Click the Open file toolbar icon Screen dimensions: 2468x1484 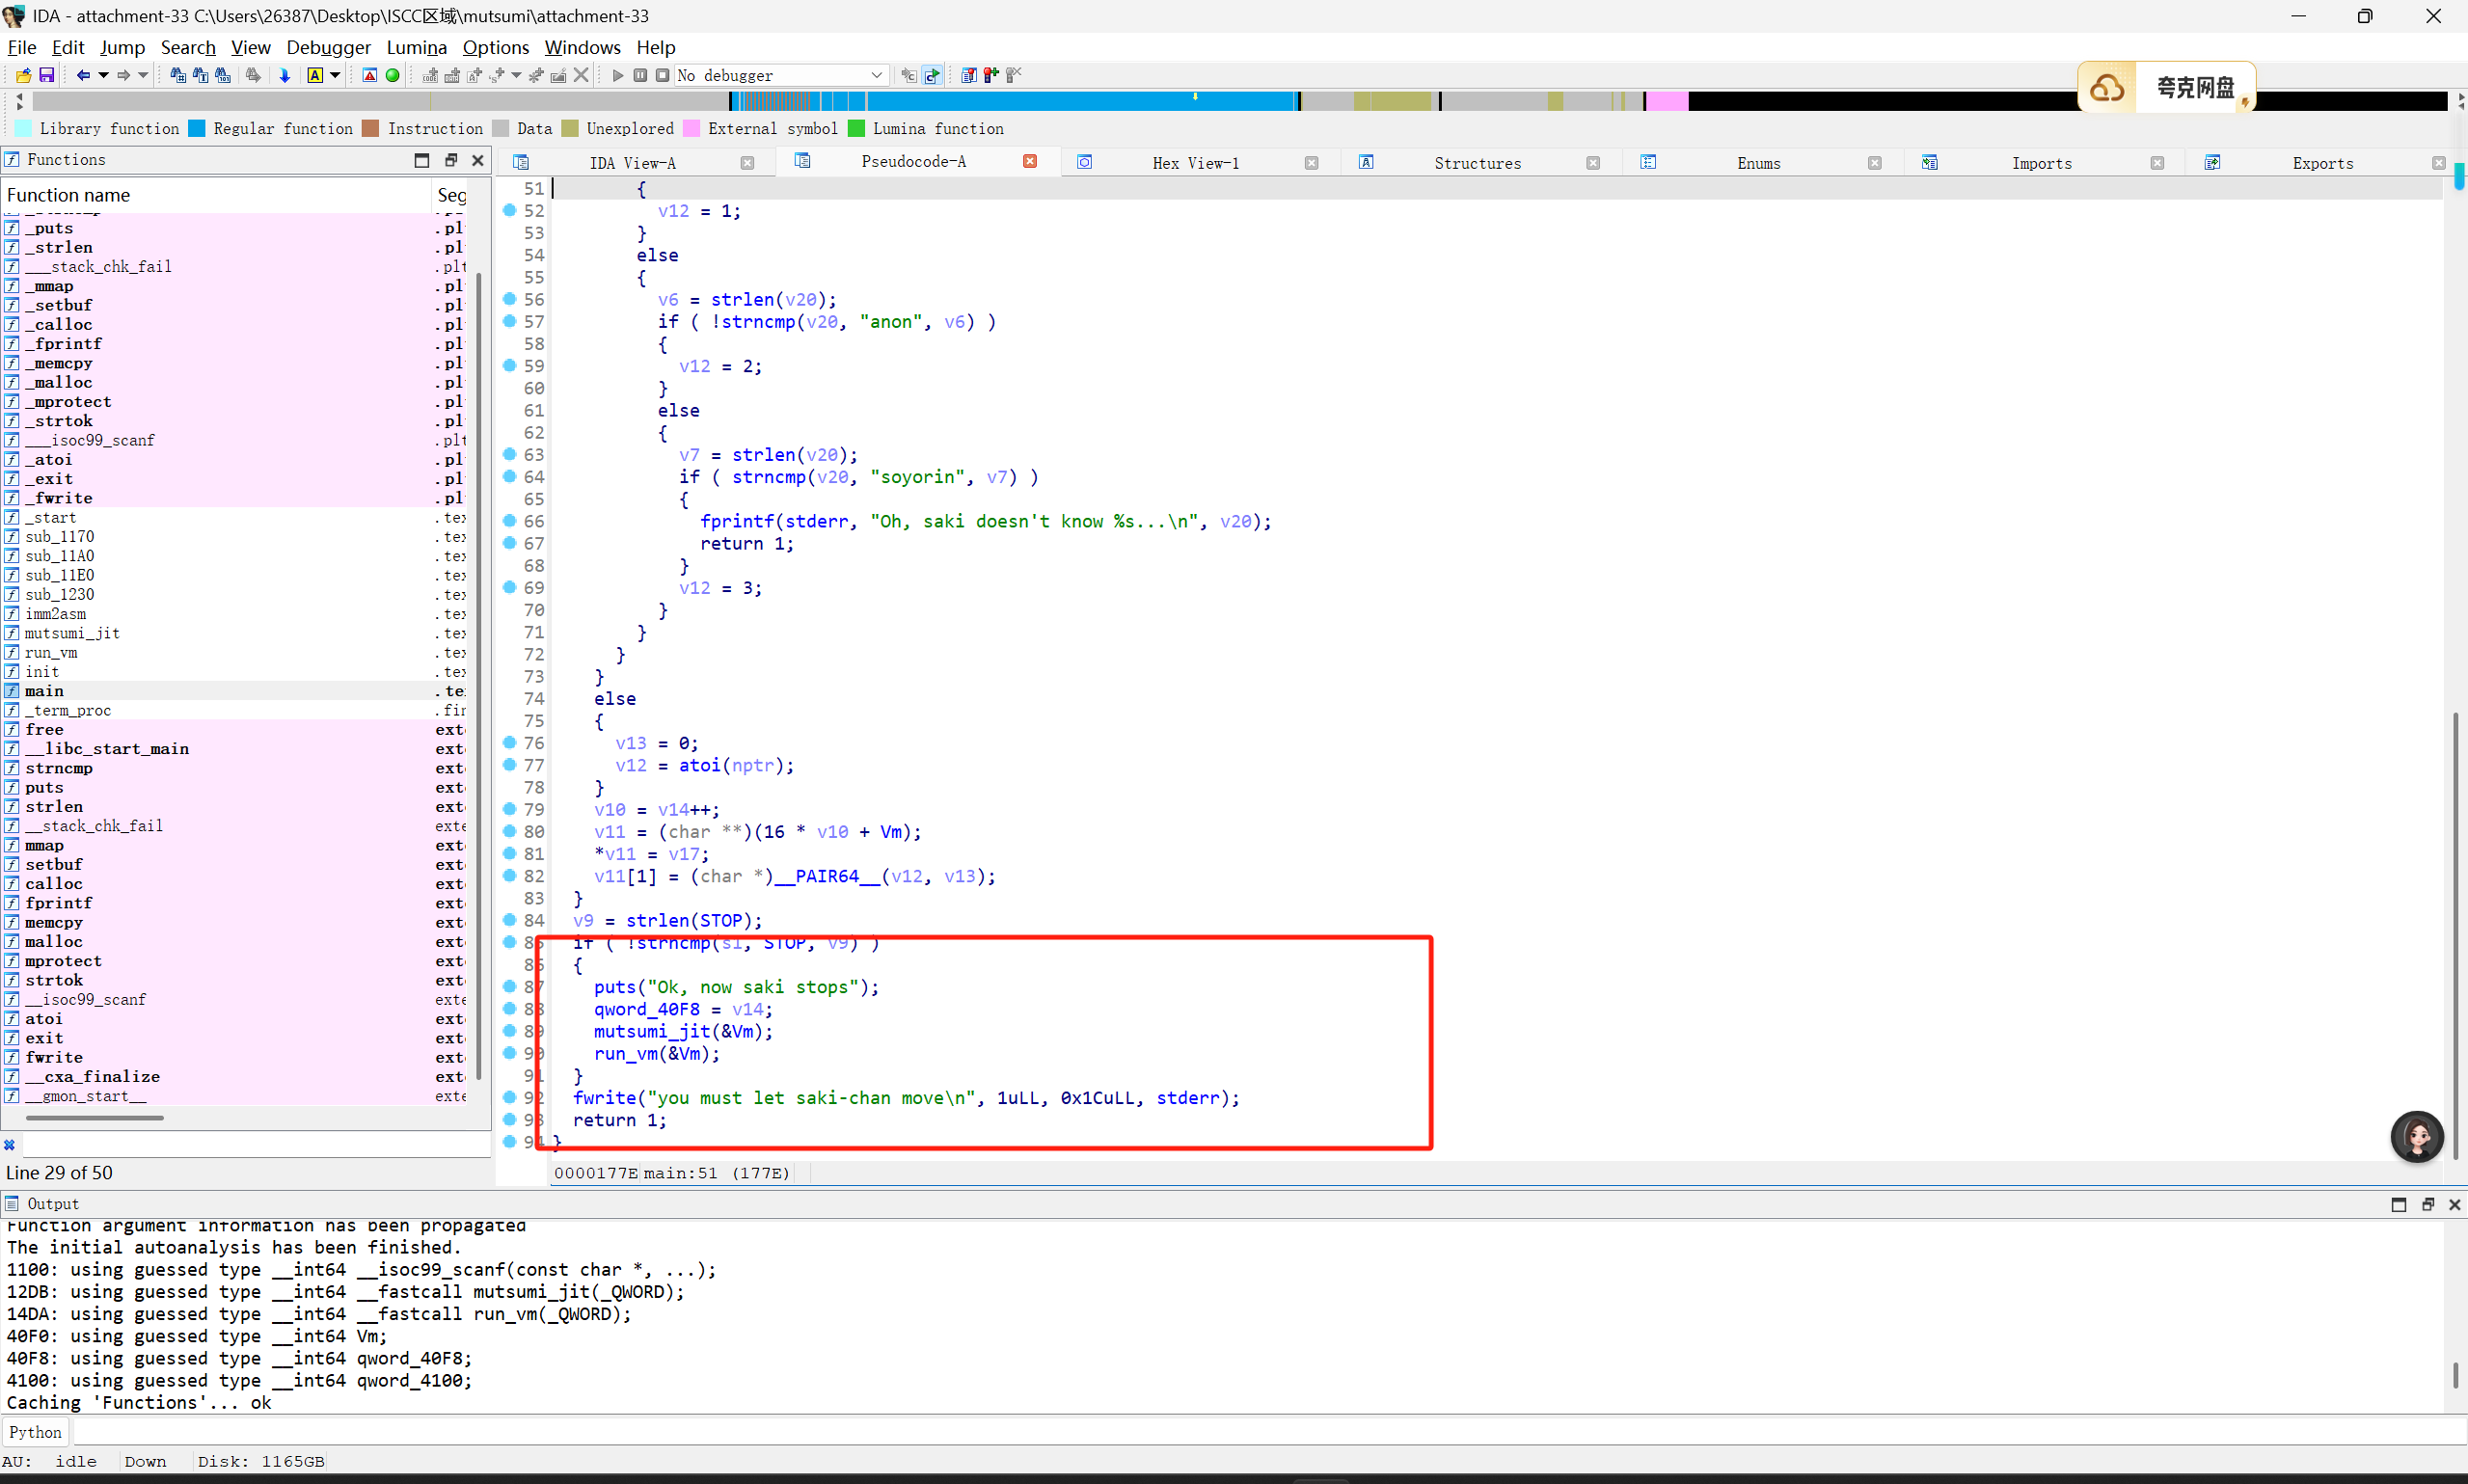23,75
